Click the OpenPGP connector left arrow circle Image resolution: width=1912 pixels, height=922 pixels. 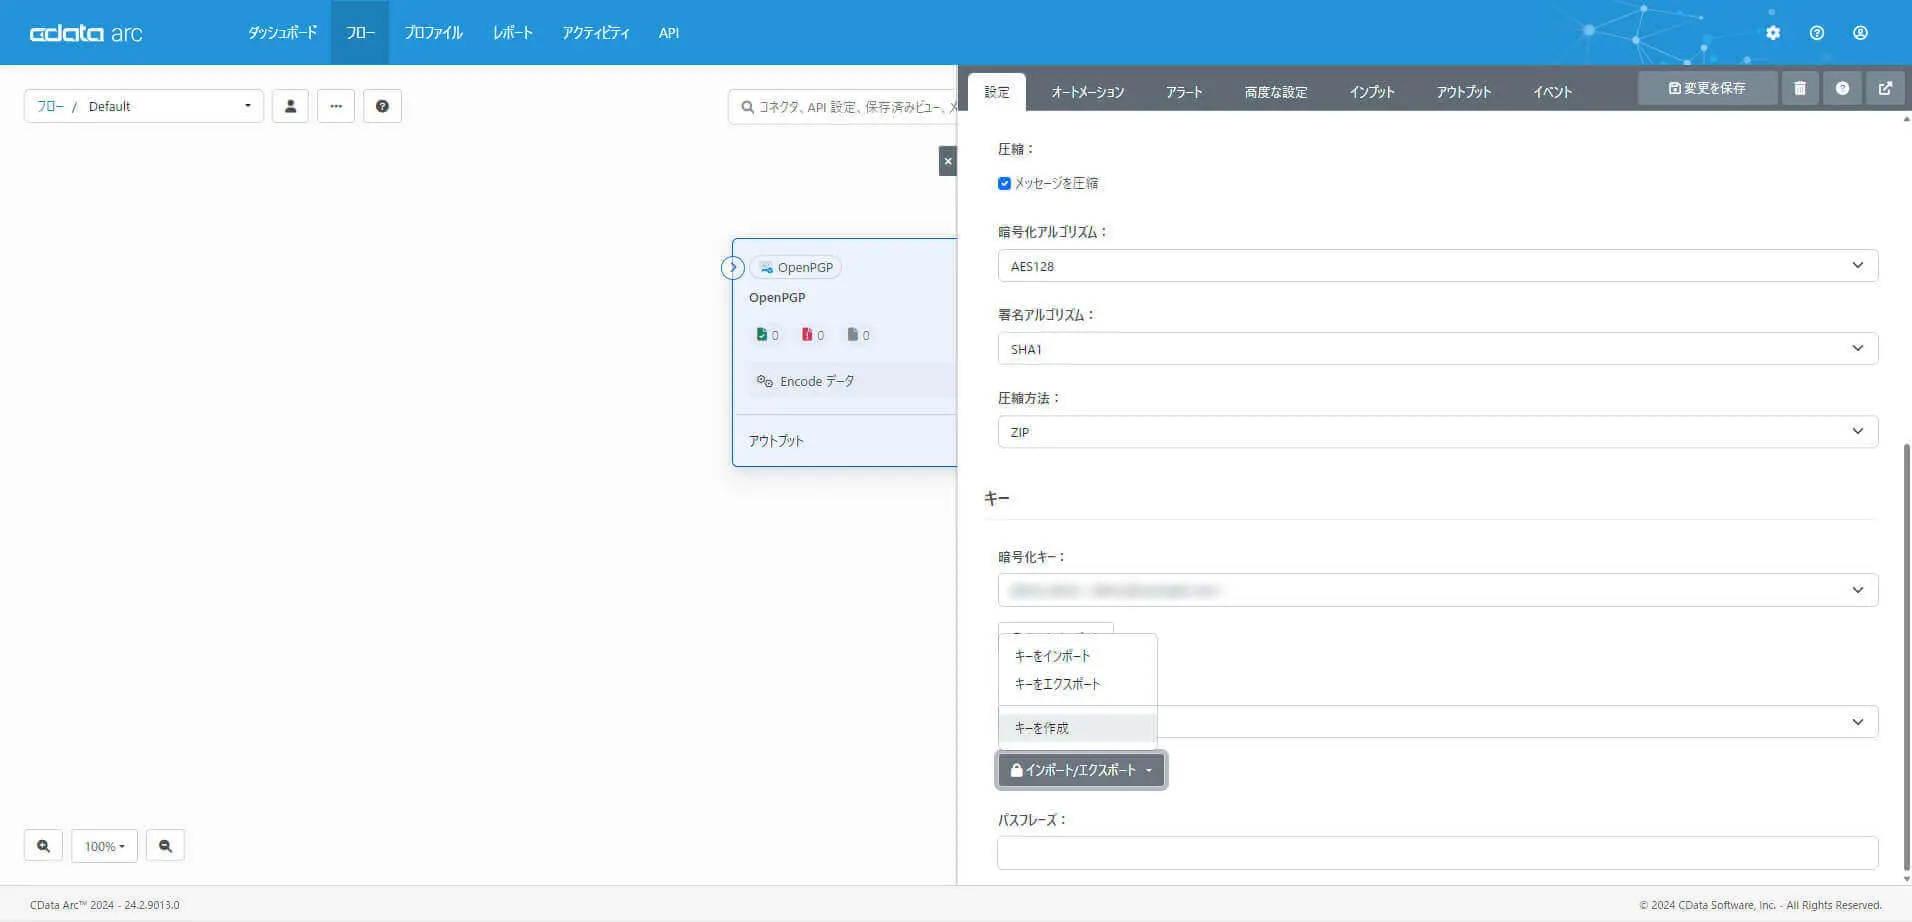[x=733, y=267]
